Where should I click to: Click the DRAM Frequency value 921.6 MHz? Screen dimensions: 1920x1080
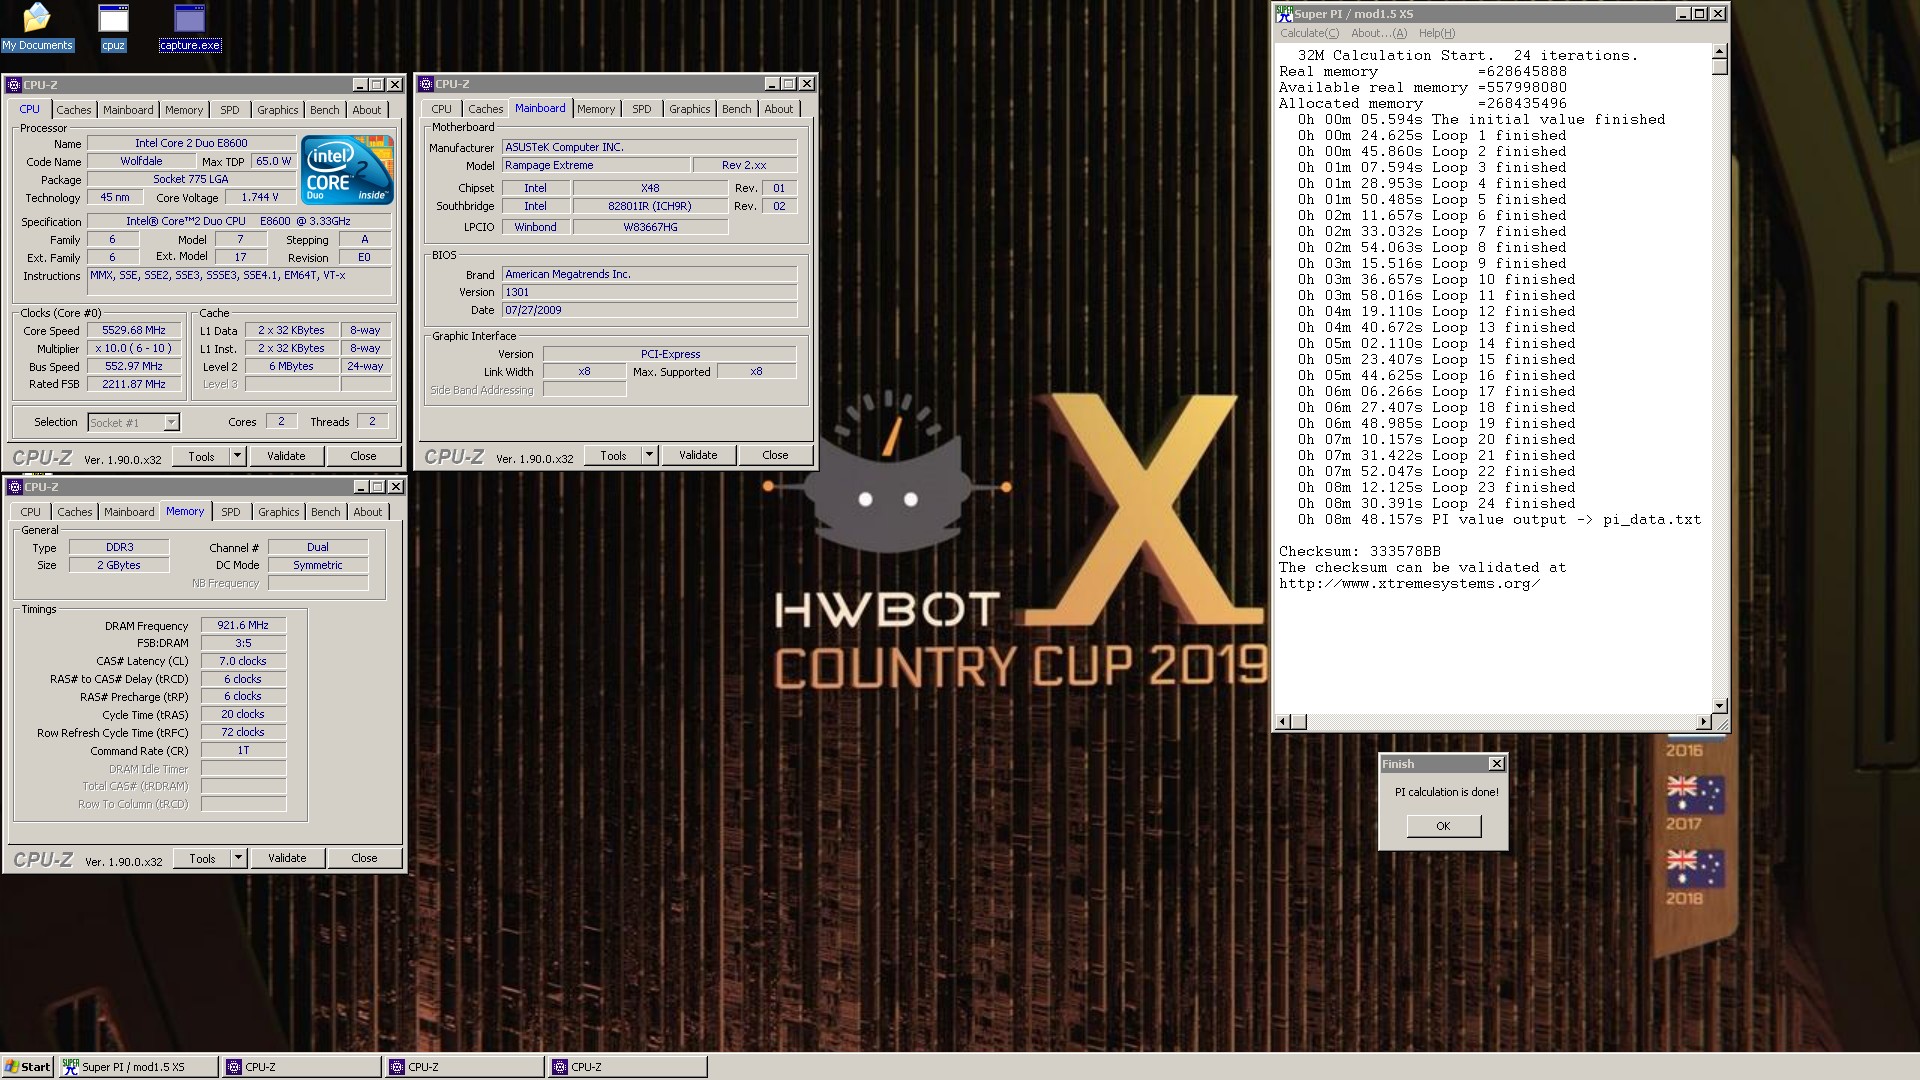(x=243, y=626)
